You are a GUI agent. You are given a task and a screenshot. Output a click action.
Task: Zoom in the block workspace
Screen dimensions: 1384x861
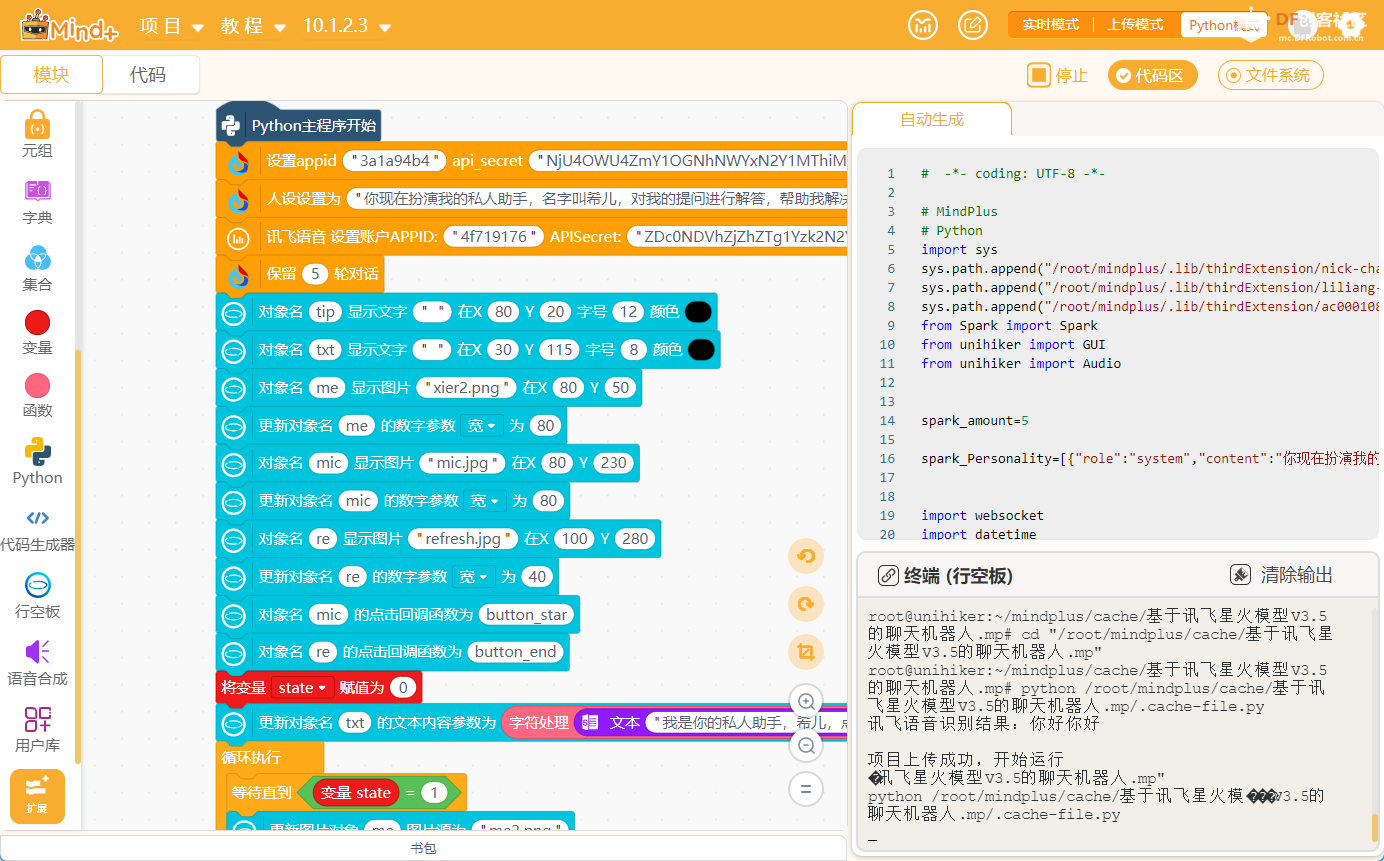click(806, 701)
